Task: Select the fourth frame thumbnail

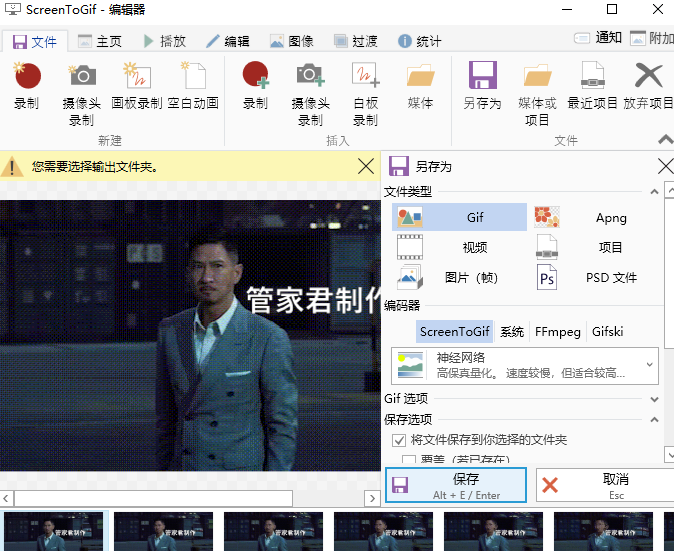Action: 383,531
